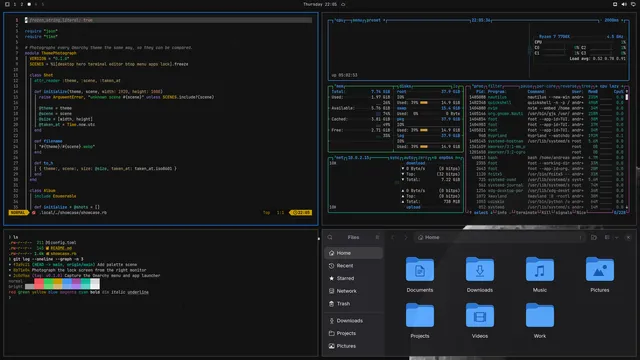Open the Videos folder icon

tap(480, 316)
